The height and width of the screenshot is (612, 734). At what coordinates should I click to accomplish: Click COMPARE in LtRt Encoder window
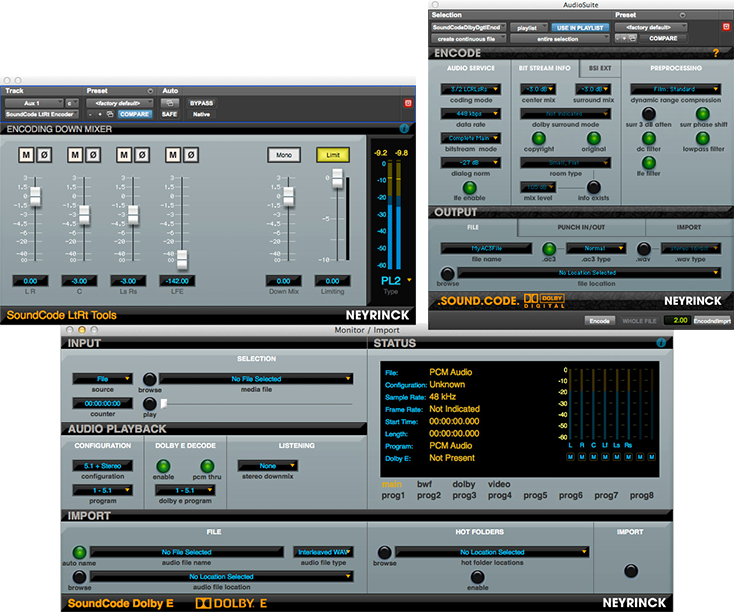134,114
